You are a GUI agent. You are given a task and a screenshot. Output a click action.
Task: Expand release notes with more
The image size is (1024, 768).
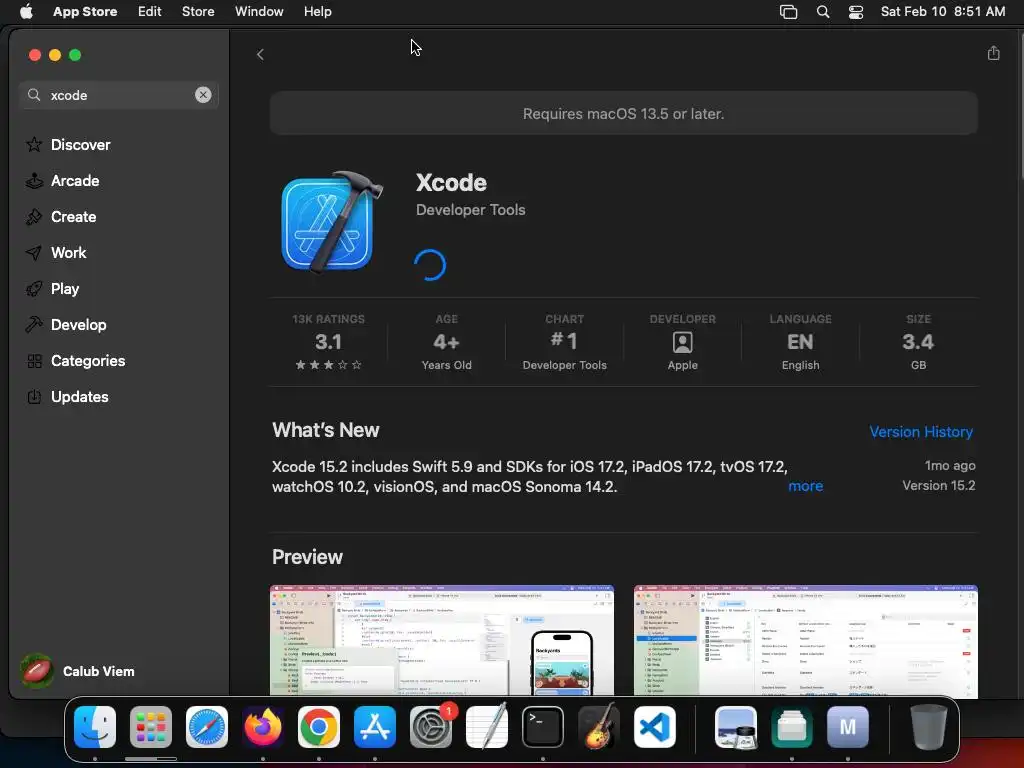[805, 486]
